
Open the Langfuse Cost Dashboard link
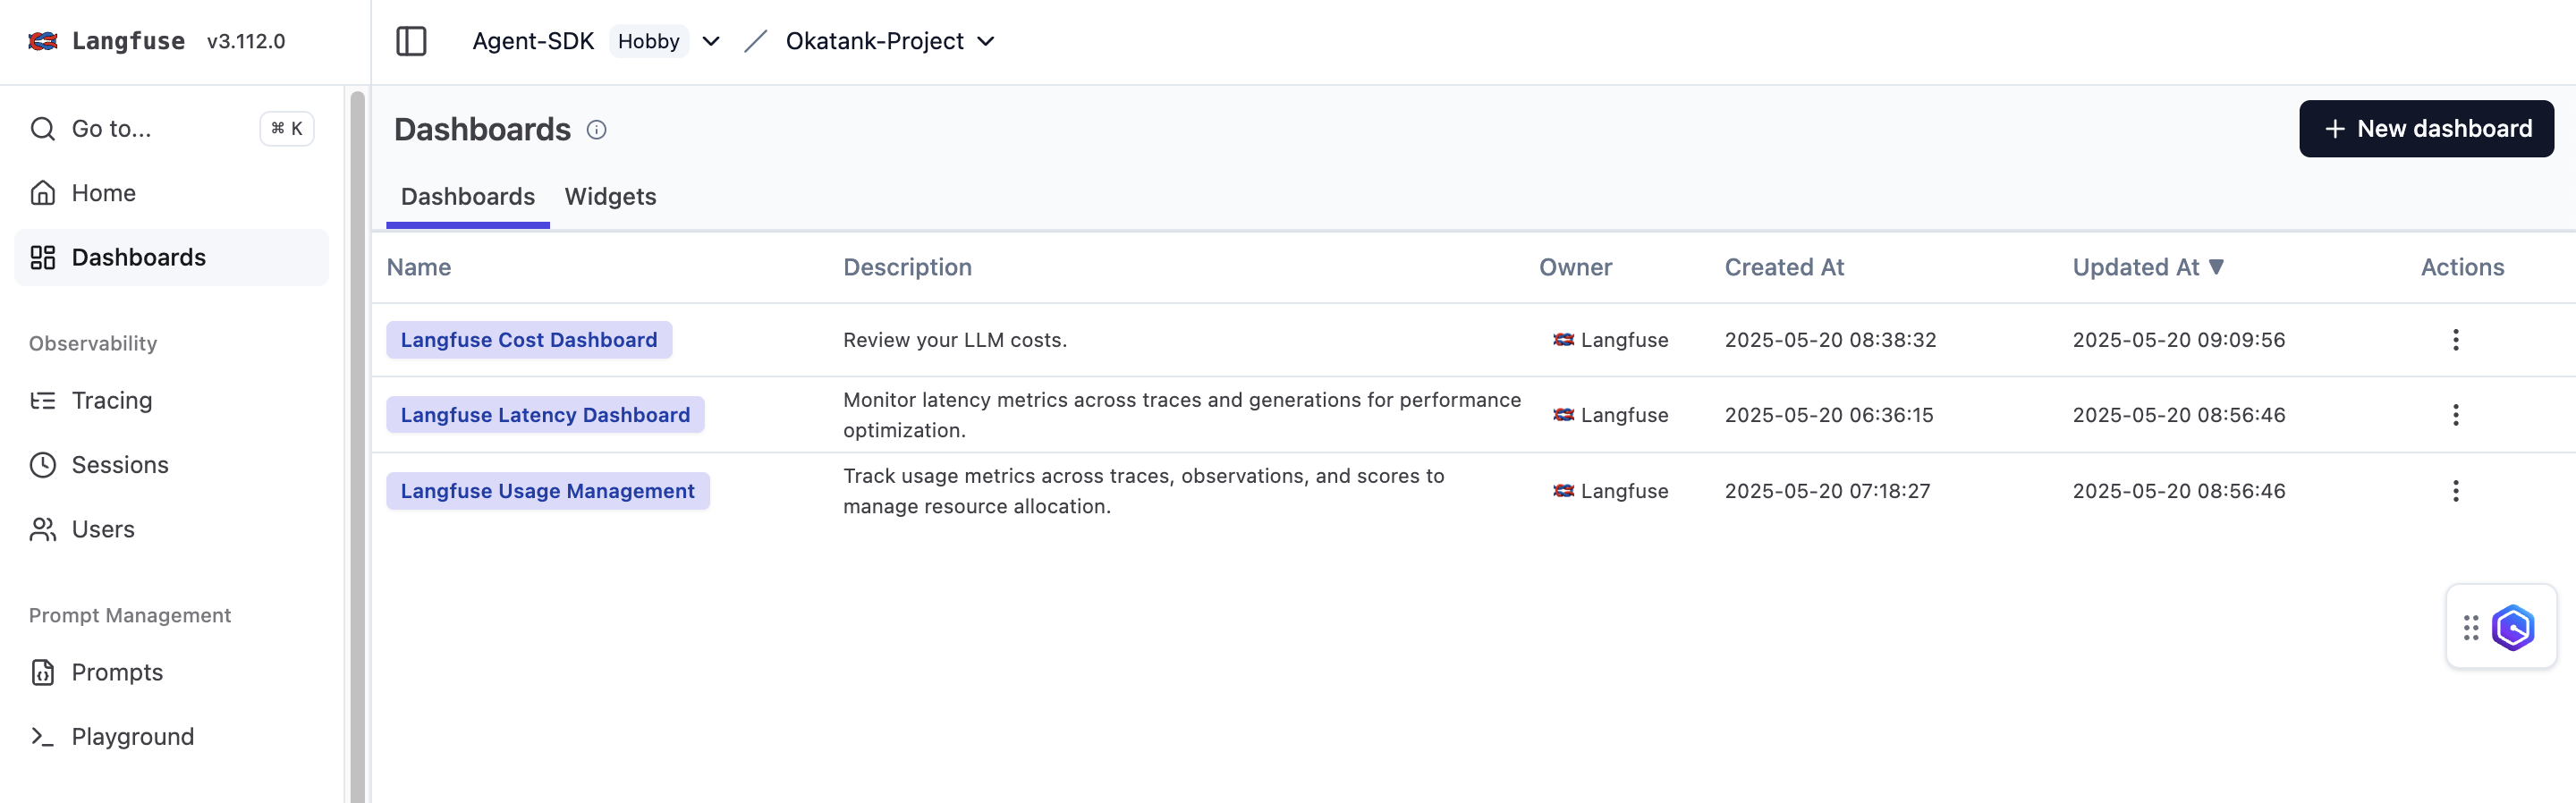coord(528,340)
